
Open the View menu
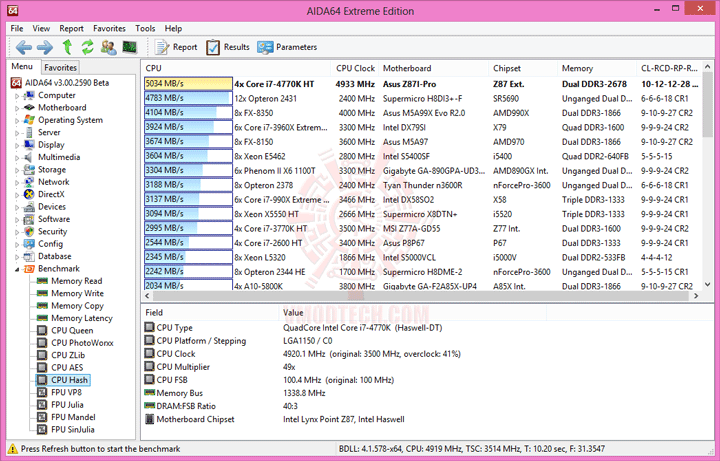41,28
